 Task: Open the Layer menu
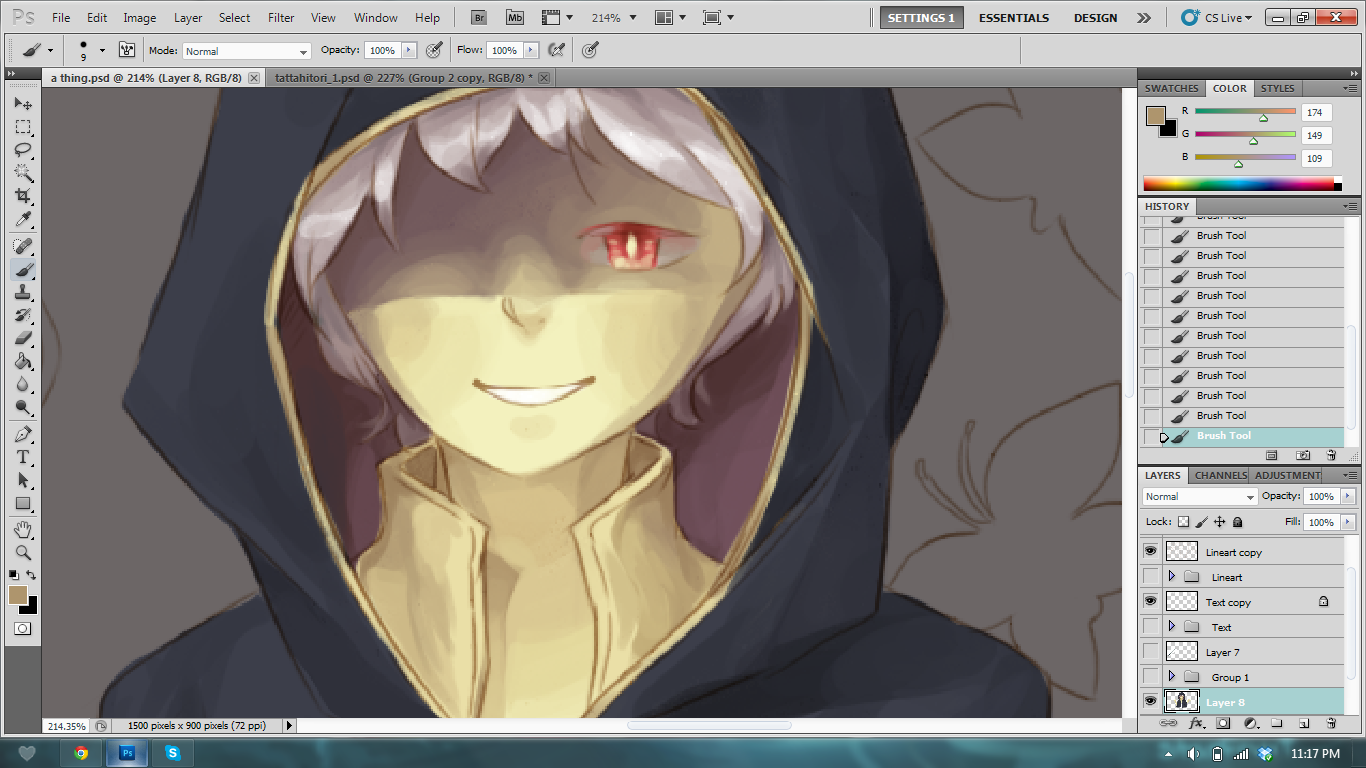(x=188, y=18)
